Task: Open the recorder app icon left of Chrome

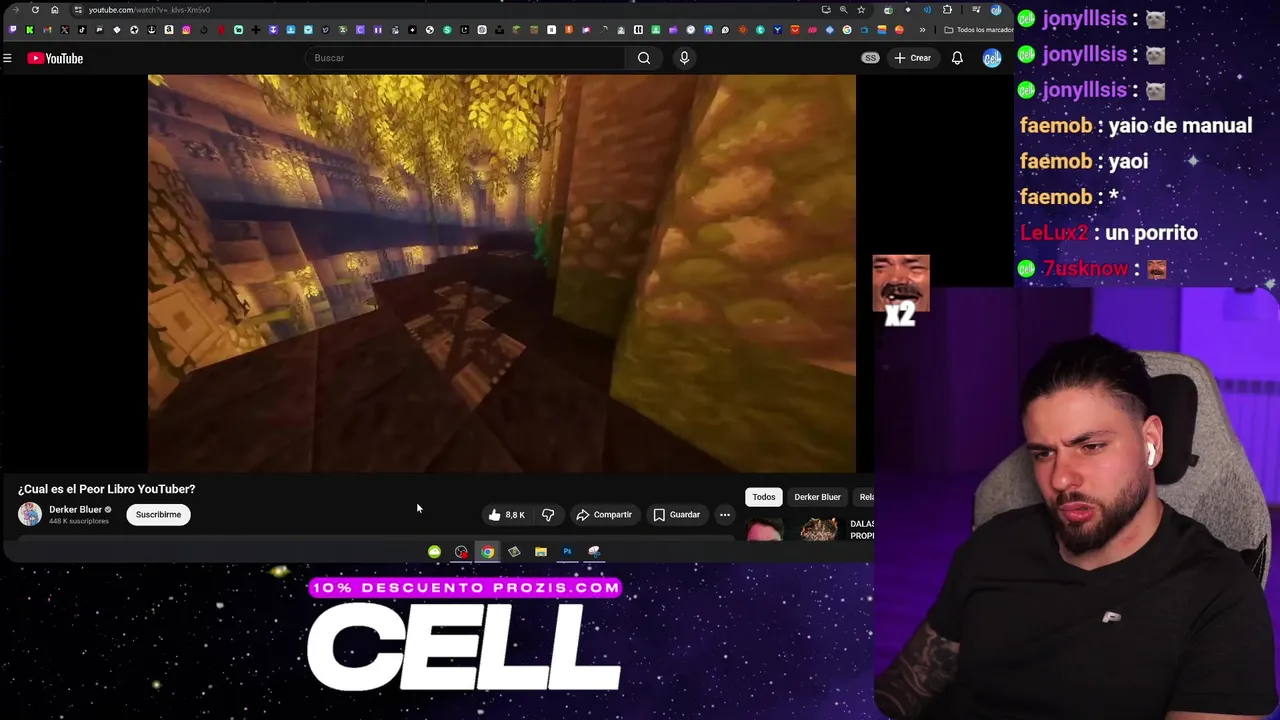Action: pyautogui.click(x=461, y=552)
